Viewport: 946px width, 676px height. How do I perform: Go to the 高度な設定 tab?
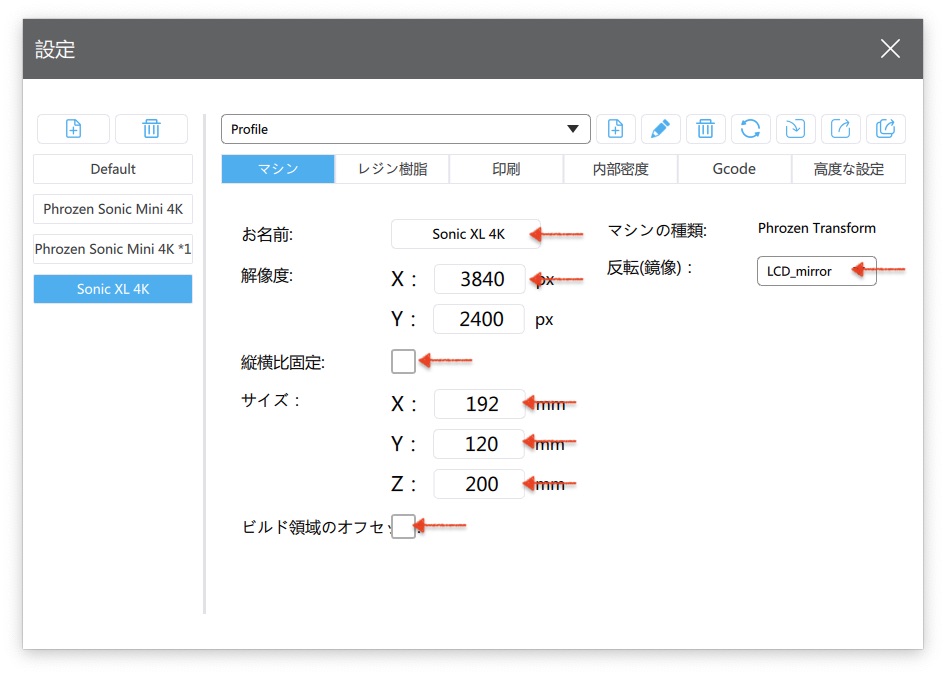(848, 169)
